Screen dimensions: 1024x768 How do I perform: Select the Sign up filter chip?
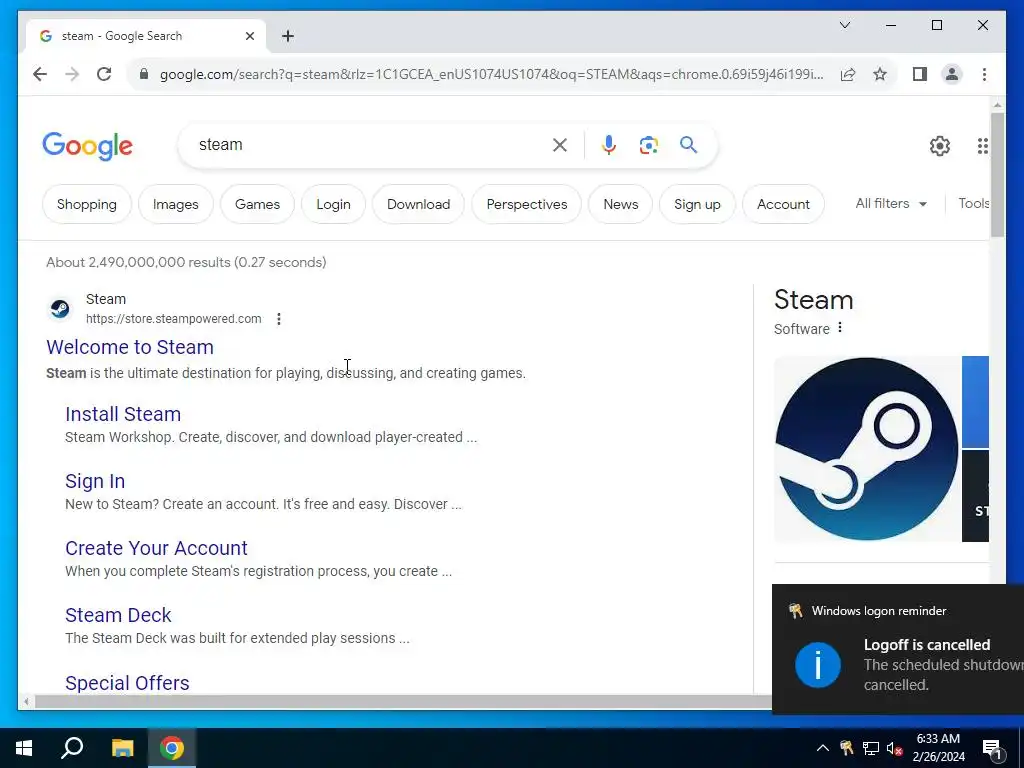[697, 204]
